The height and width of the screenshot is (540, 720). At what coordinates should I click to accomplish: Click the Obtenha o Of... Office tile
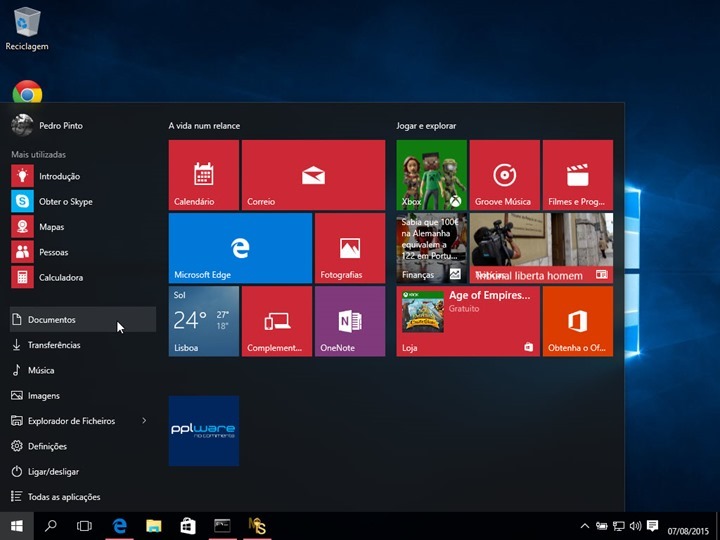[x=578, y=321]
